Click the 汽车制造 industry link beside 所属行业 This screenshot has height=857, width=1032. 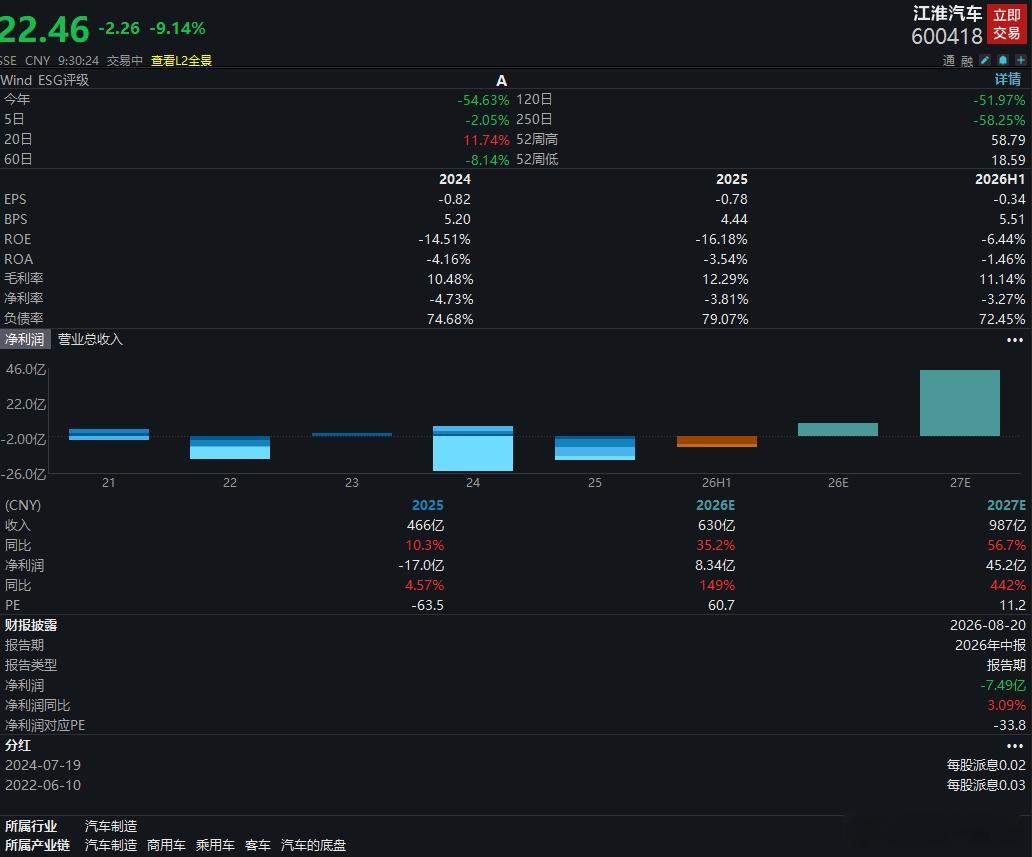pyautogui.click(x=111, y=826)
